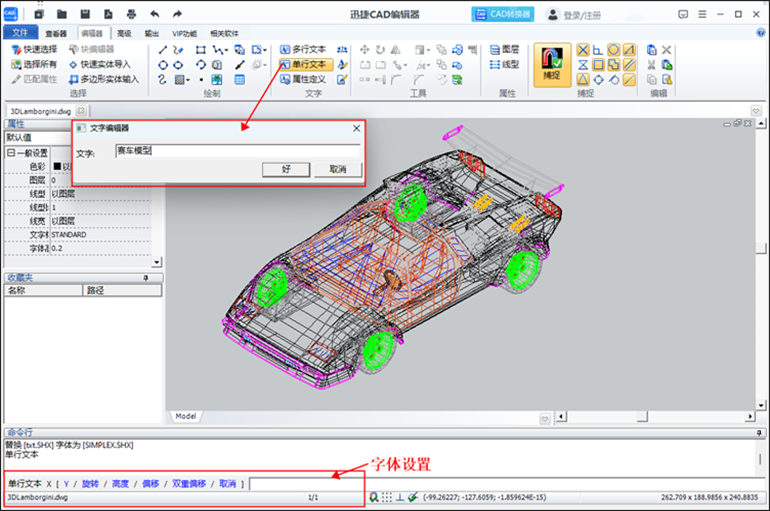Click the properties panel scroll down arrow

point(157,262)
